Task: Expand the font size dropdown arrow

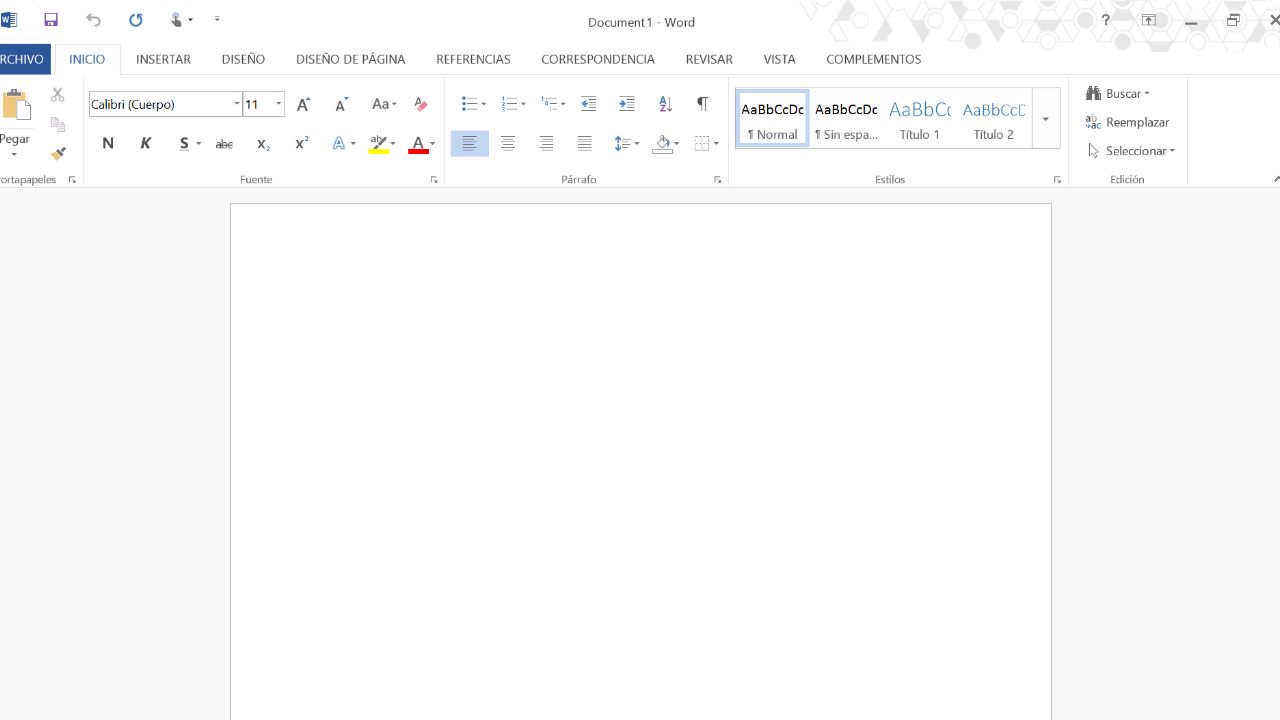Action: point(279,104)
